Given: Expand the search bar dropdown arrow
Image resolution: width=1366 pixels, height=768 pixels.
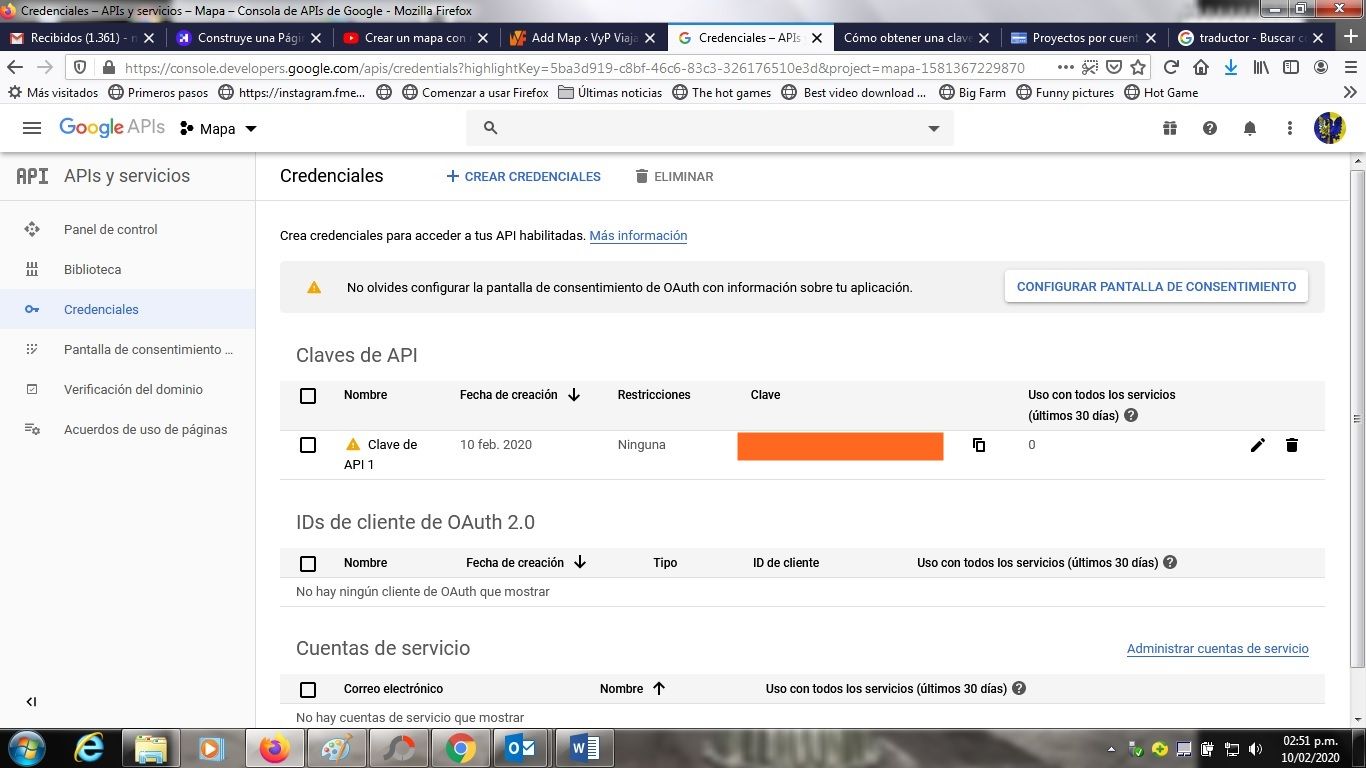Looking at the screenshot, I should pos(934,128).
